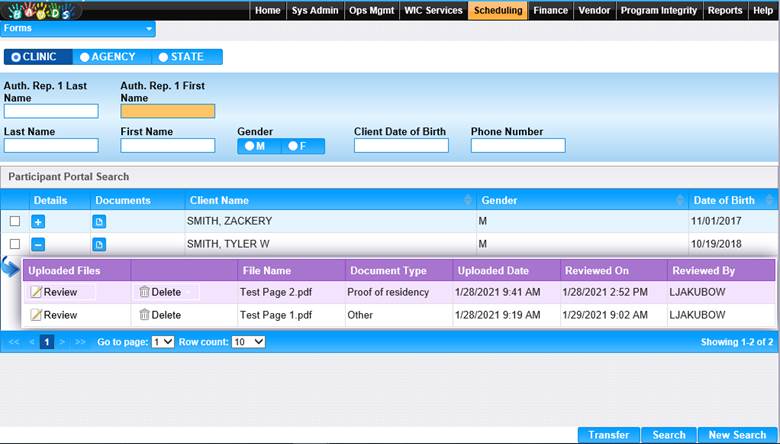780x444 pixels.
Task: Click SMITH, TYLER W client name
Action: coord(228,244)
